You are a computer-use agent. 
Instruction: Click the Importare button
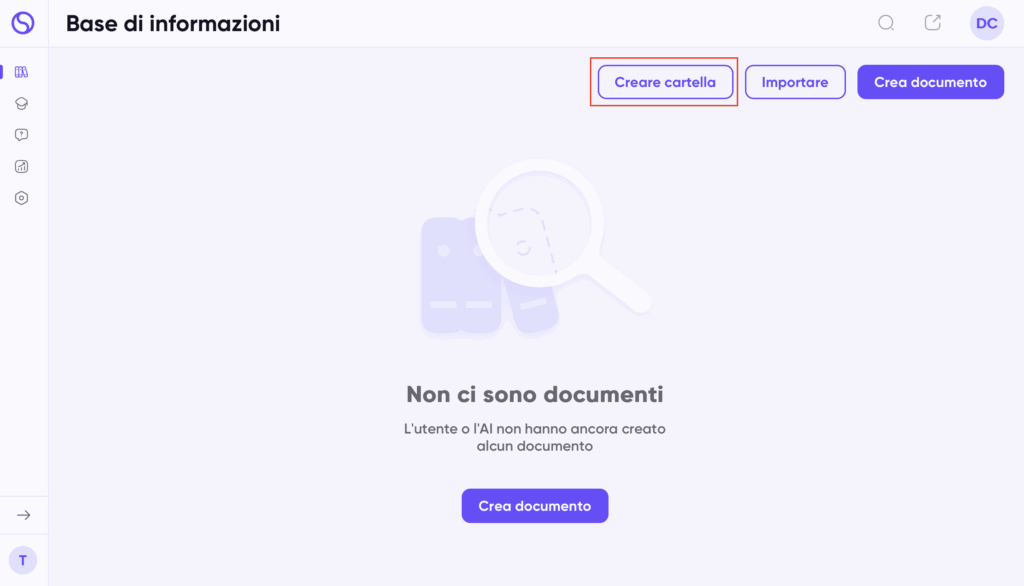pos(795,82)
